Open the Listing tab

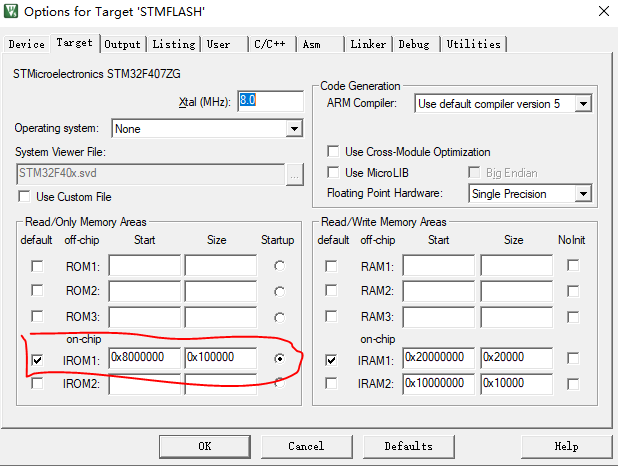pos(174,44)
